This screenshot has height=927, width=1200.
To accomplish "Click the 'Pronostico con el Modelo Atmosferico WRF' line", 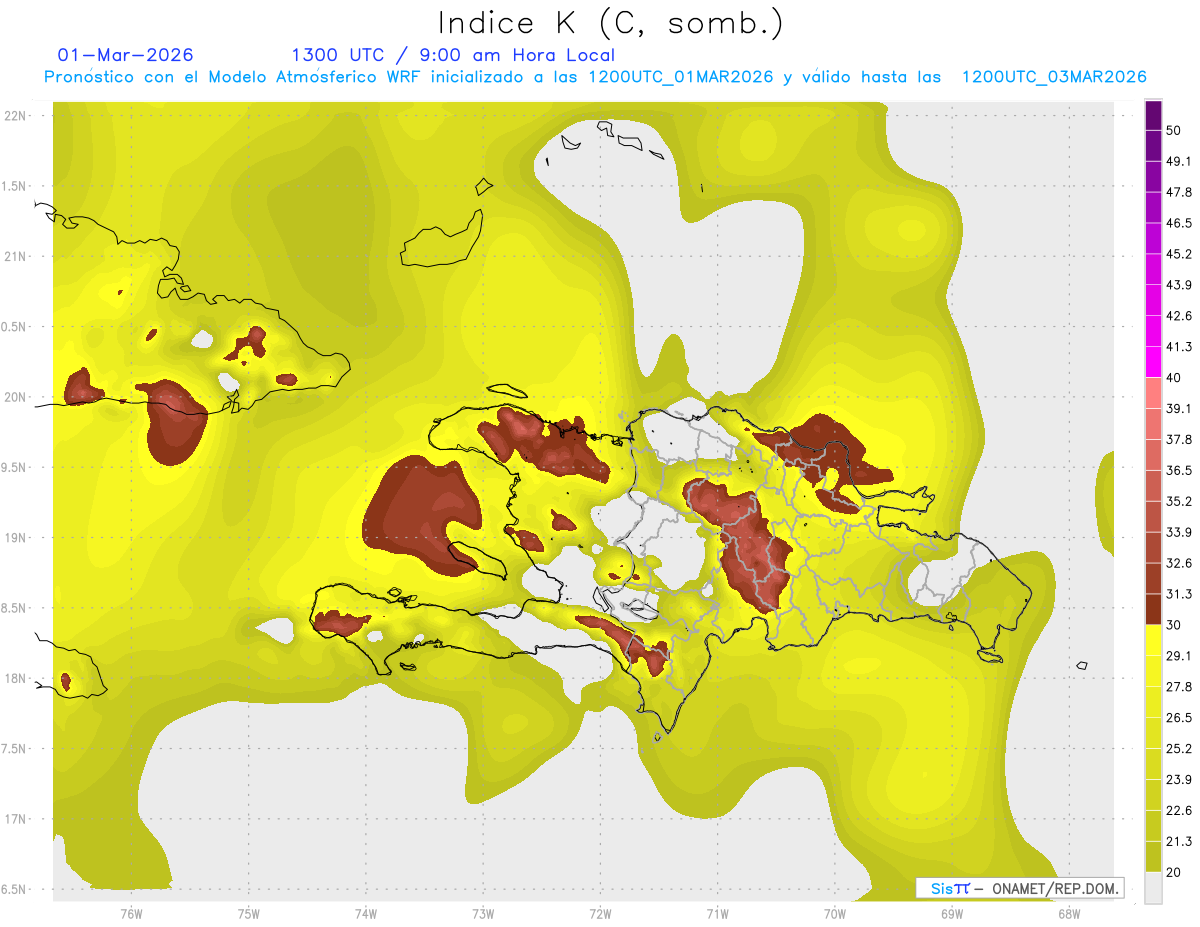I will [x=595, y=77].
